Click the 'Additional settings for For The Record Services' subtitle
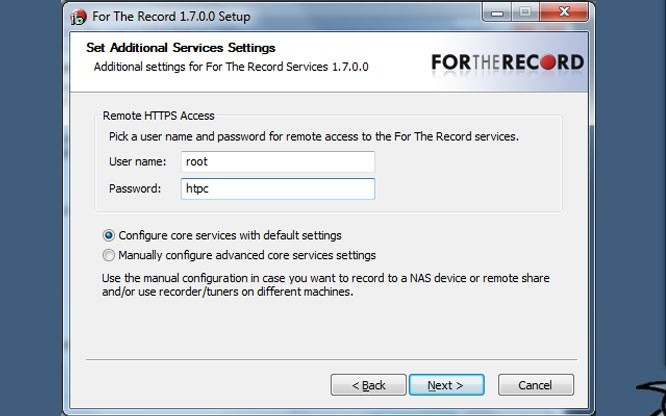The image size is (666, 416). click(x=231, y=66)
